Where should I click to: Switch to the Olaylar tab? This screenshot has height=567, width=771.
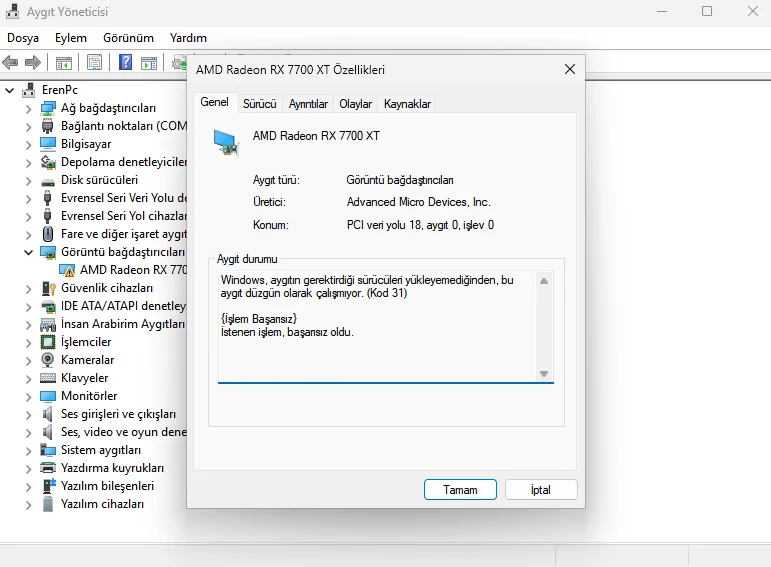(x=355, y=104)
